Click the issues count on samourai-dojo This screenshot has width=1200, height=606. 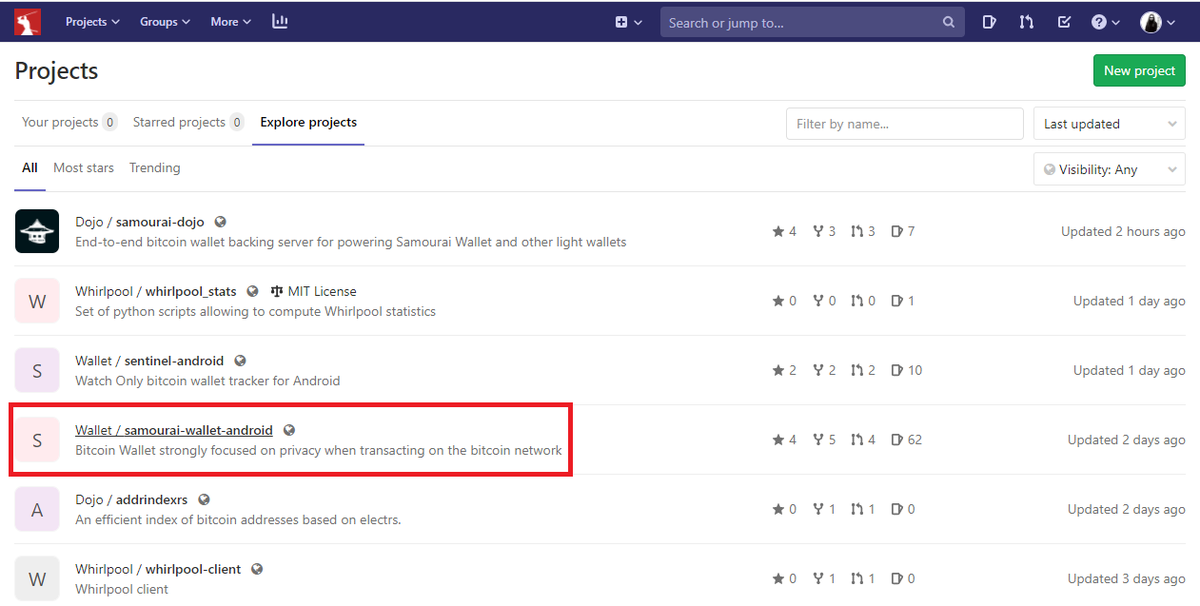tap(902, 231)
